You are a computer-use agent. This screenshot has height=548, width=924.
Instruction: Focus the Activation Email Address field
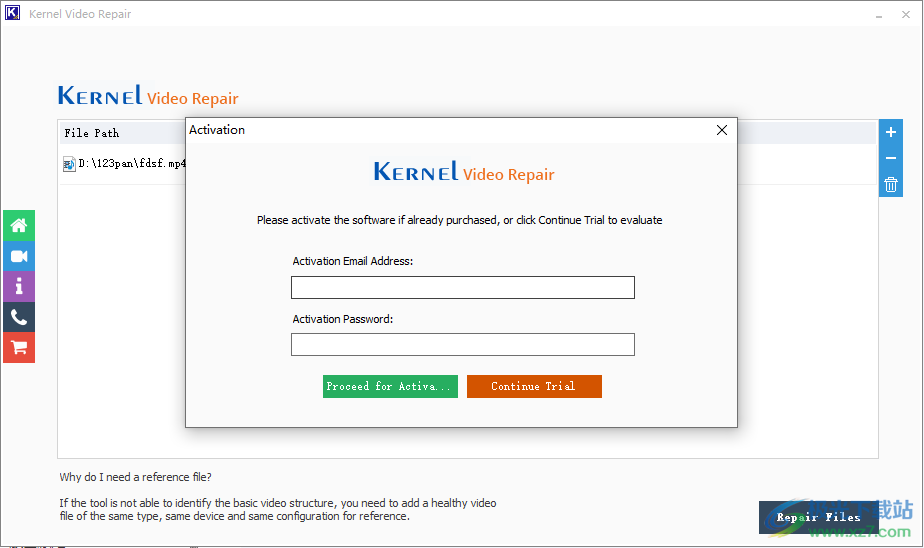coord(463,288)
